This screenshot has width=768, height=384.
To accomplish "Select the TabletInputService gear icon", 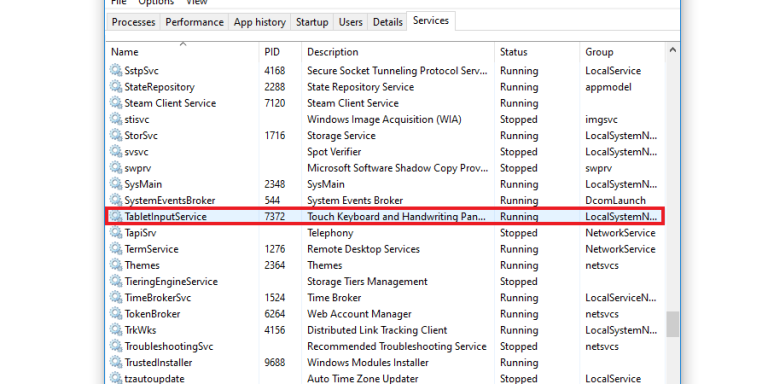I will 116,216.
